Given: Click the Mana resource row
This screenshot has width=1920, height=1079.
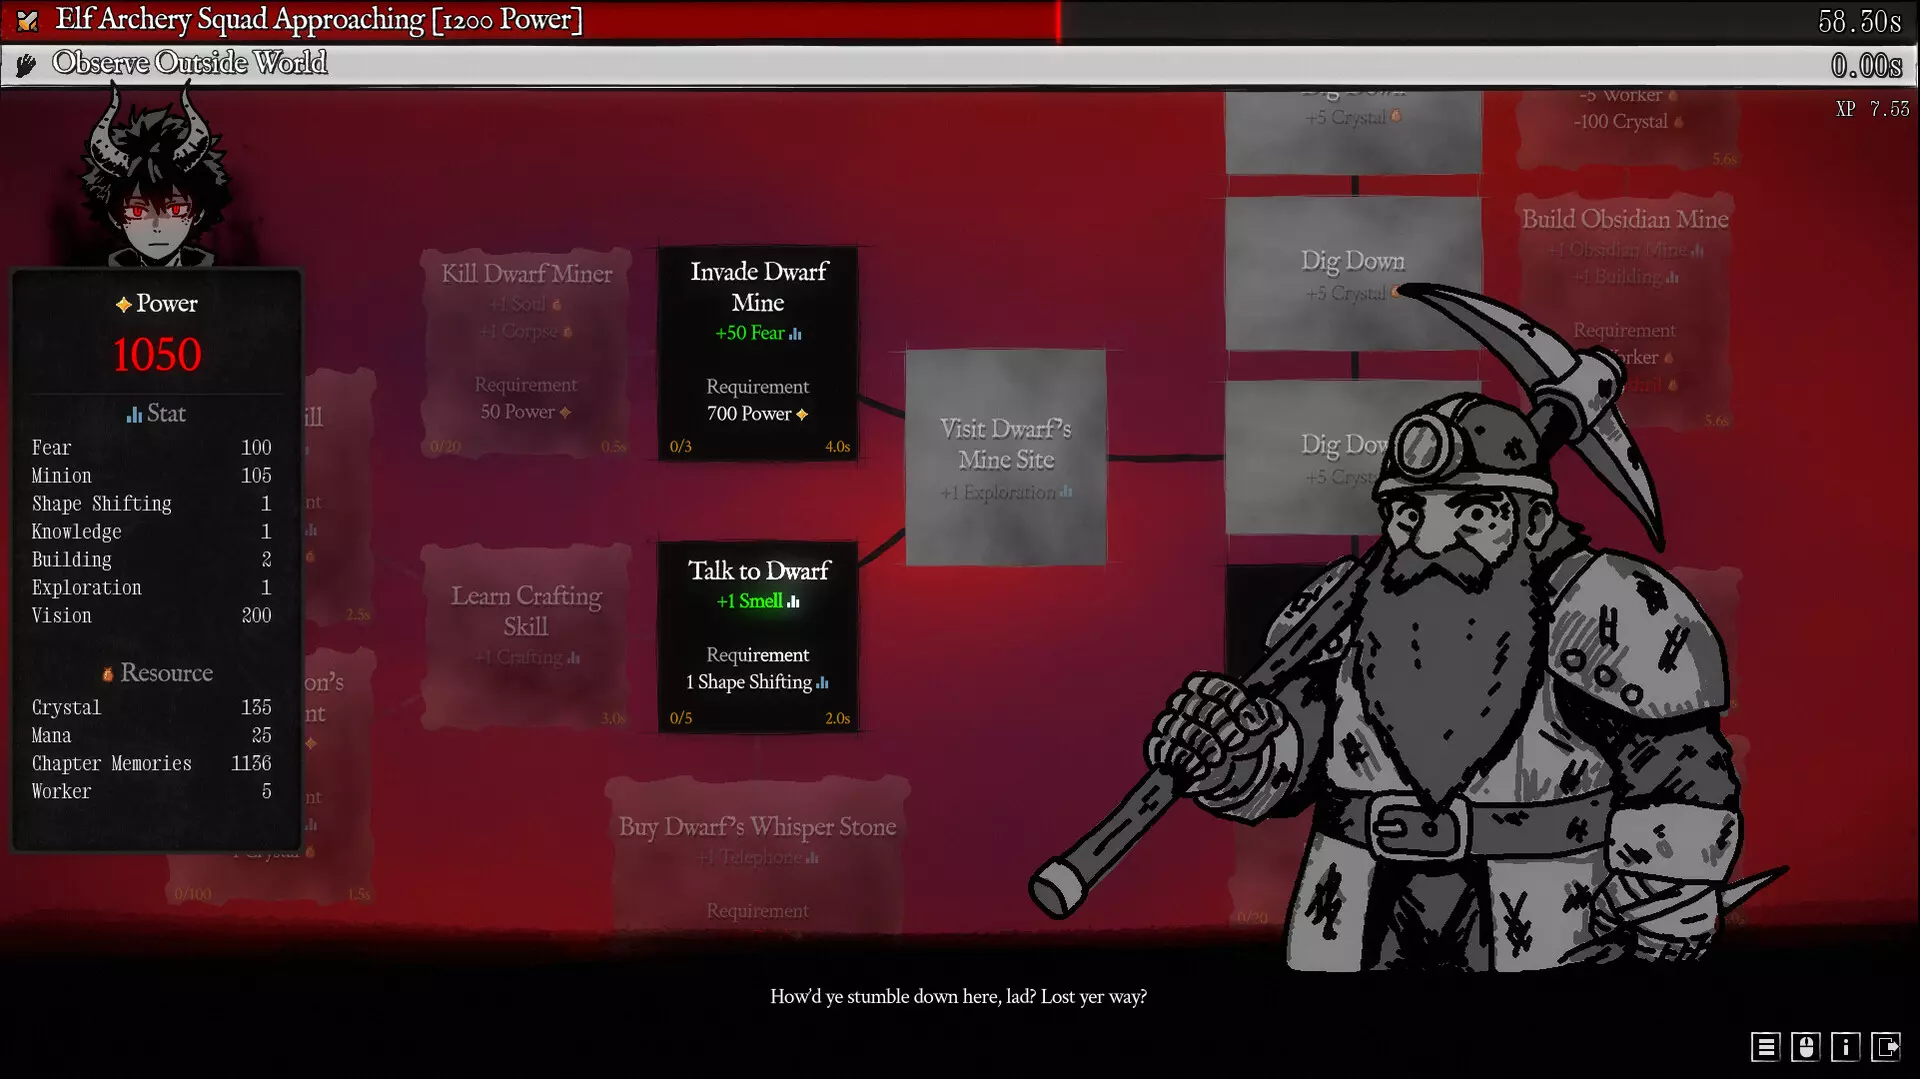Looking at the screenshot, I should (151, 736).
